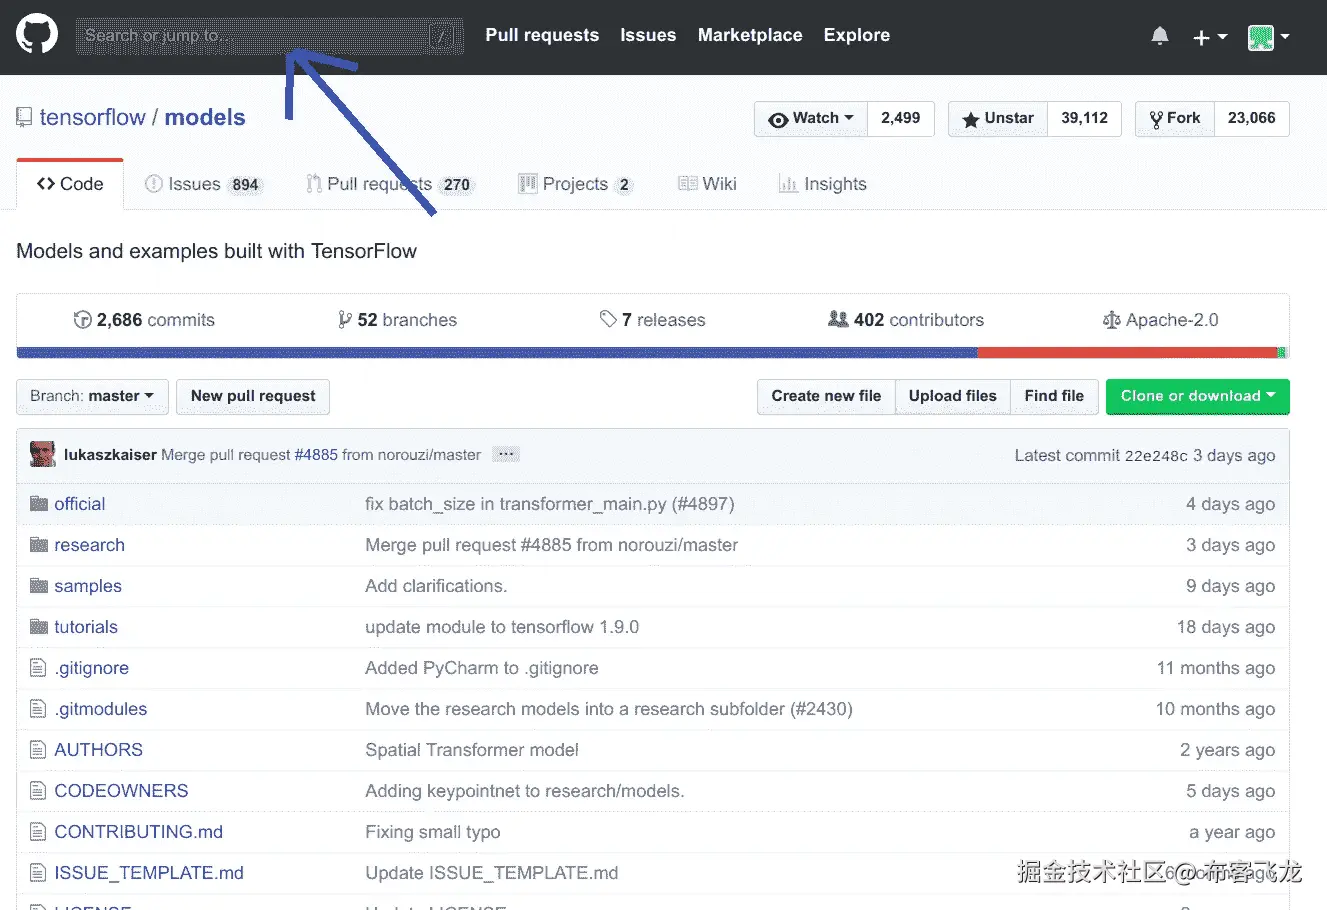
Task: Click the .gitignore file icon
Action: (38, 667)
